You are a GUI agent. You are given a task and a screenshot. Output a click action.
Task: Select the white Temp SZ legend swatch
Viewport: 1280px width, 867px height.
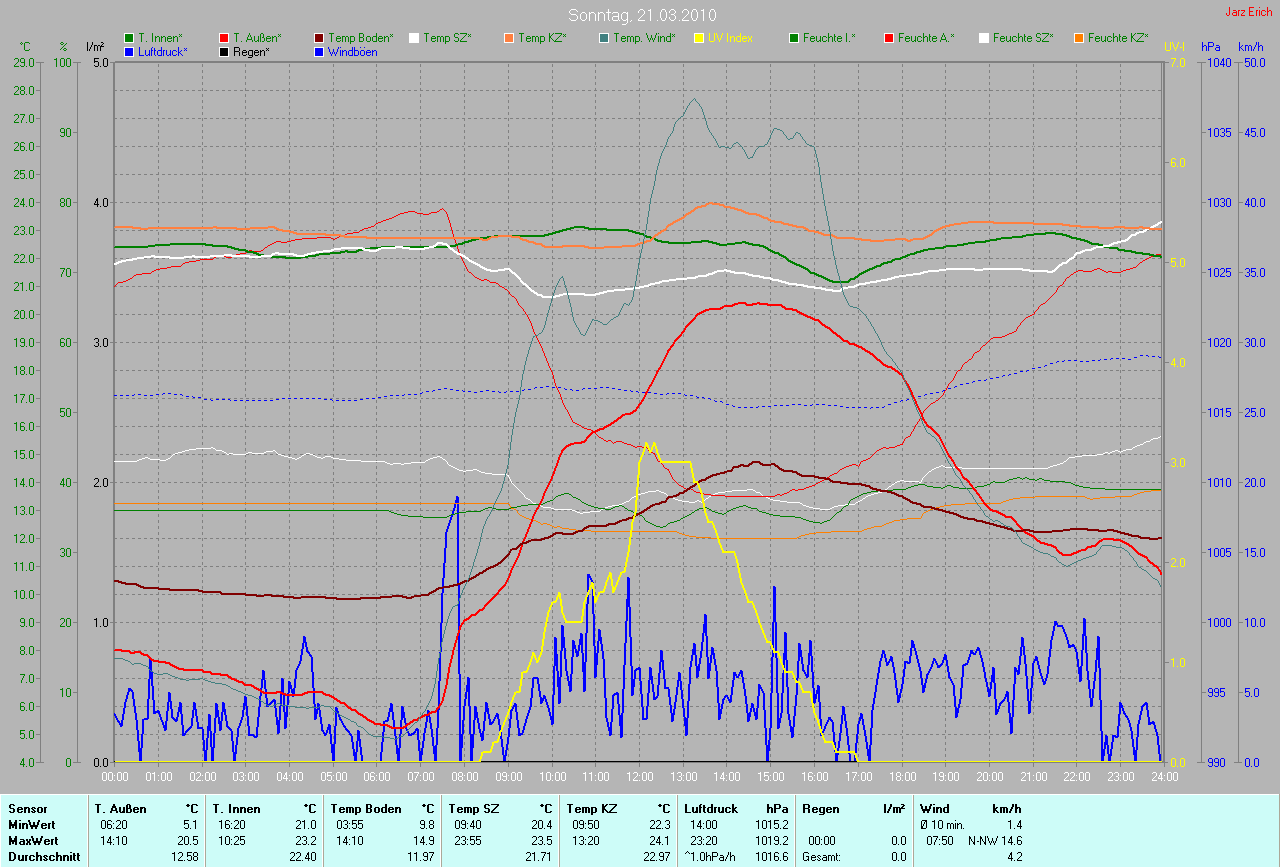click(414, 38)
